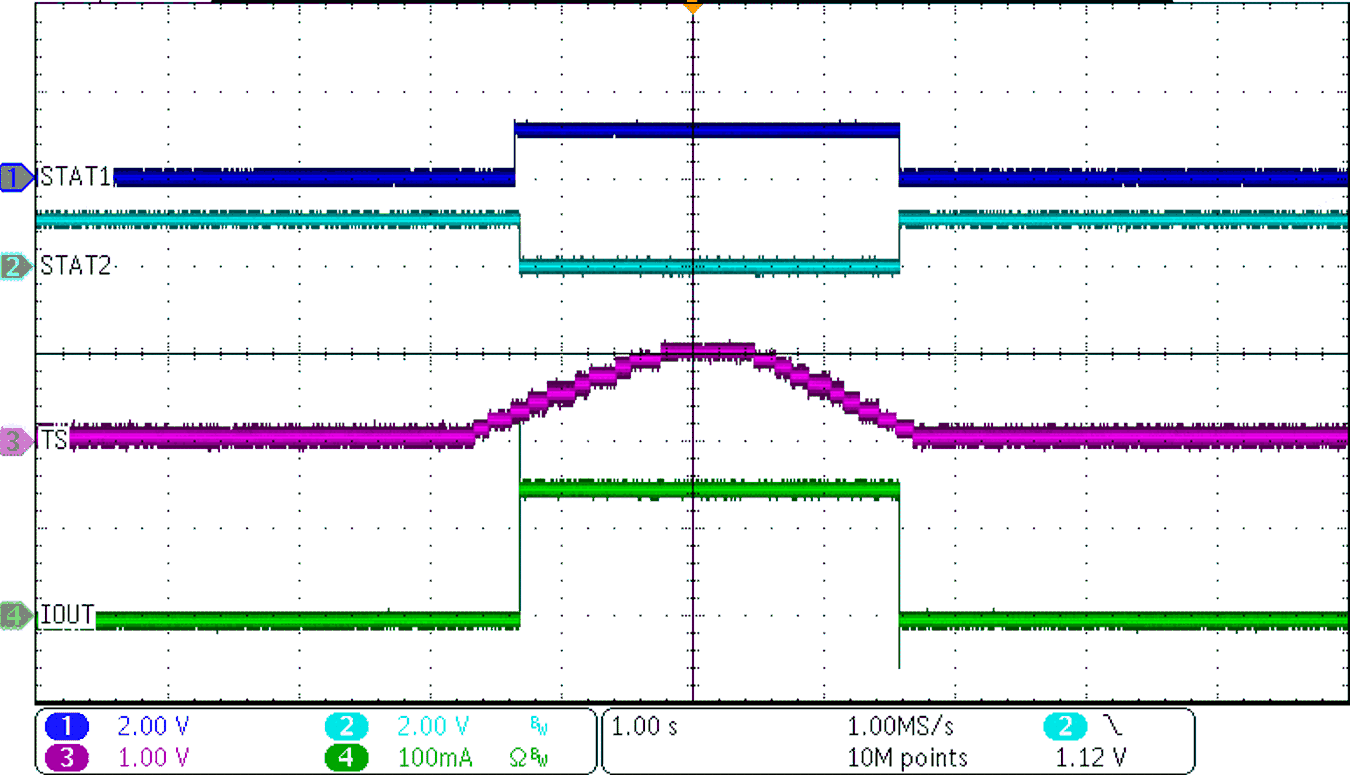Viewport: 1350px width, 775px height.
Task: Click the channel 3 TS marker arrow
Action: [14, 440]
